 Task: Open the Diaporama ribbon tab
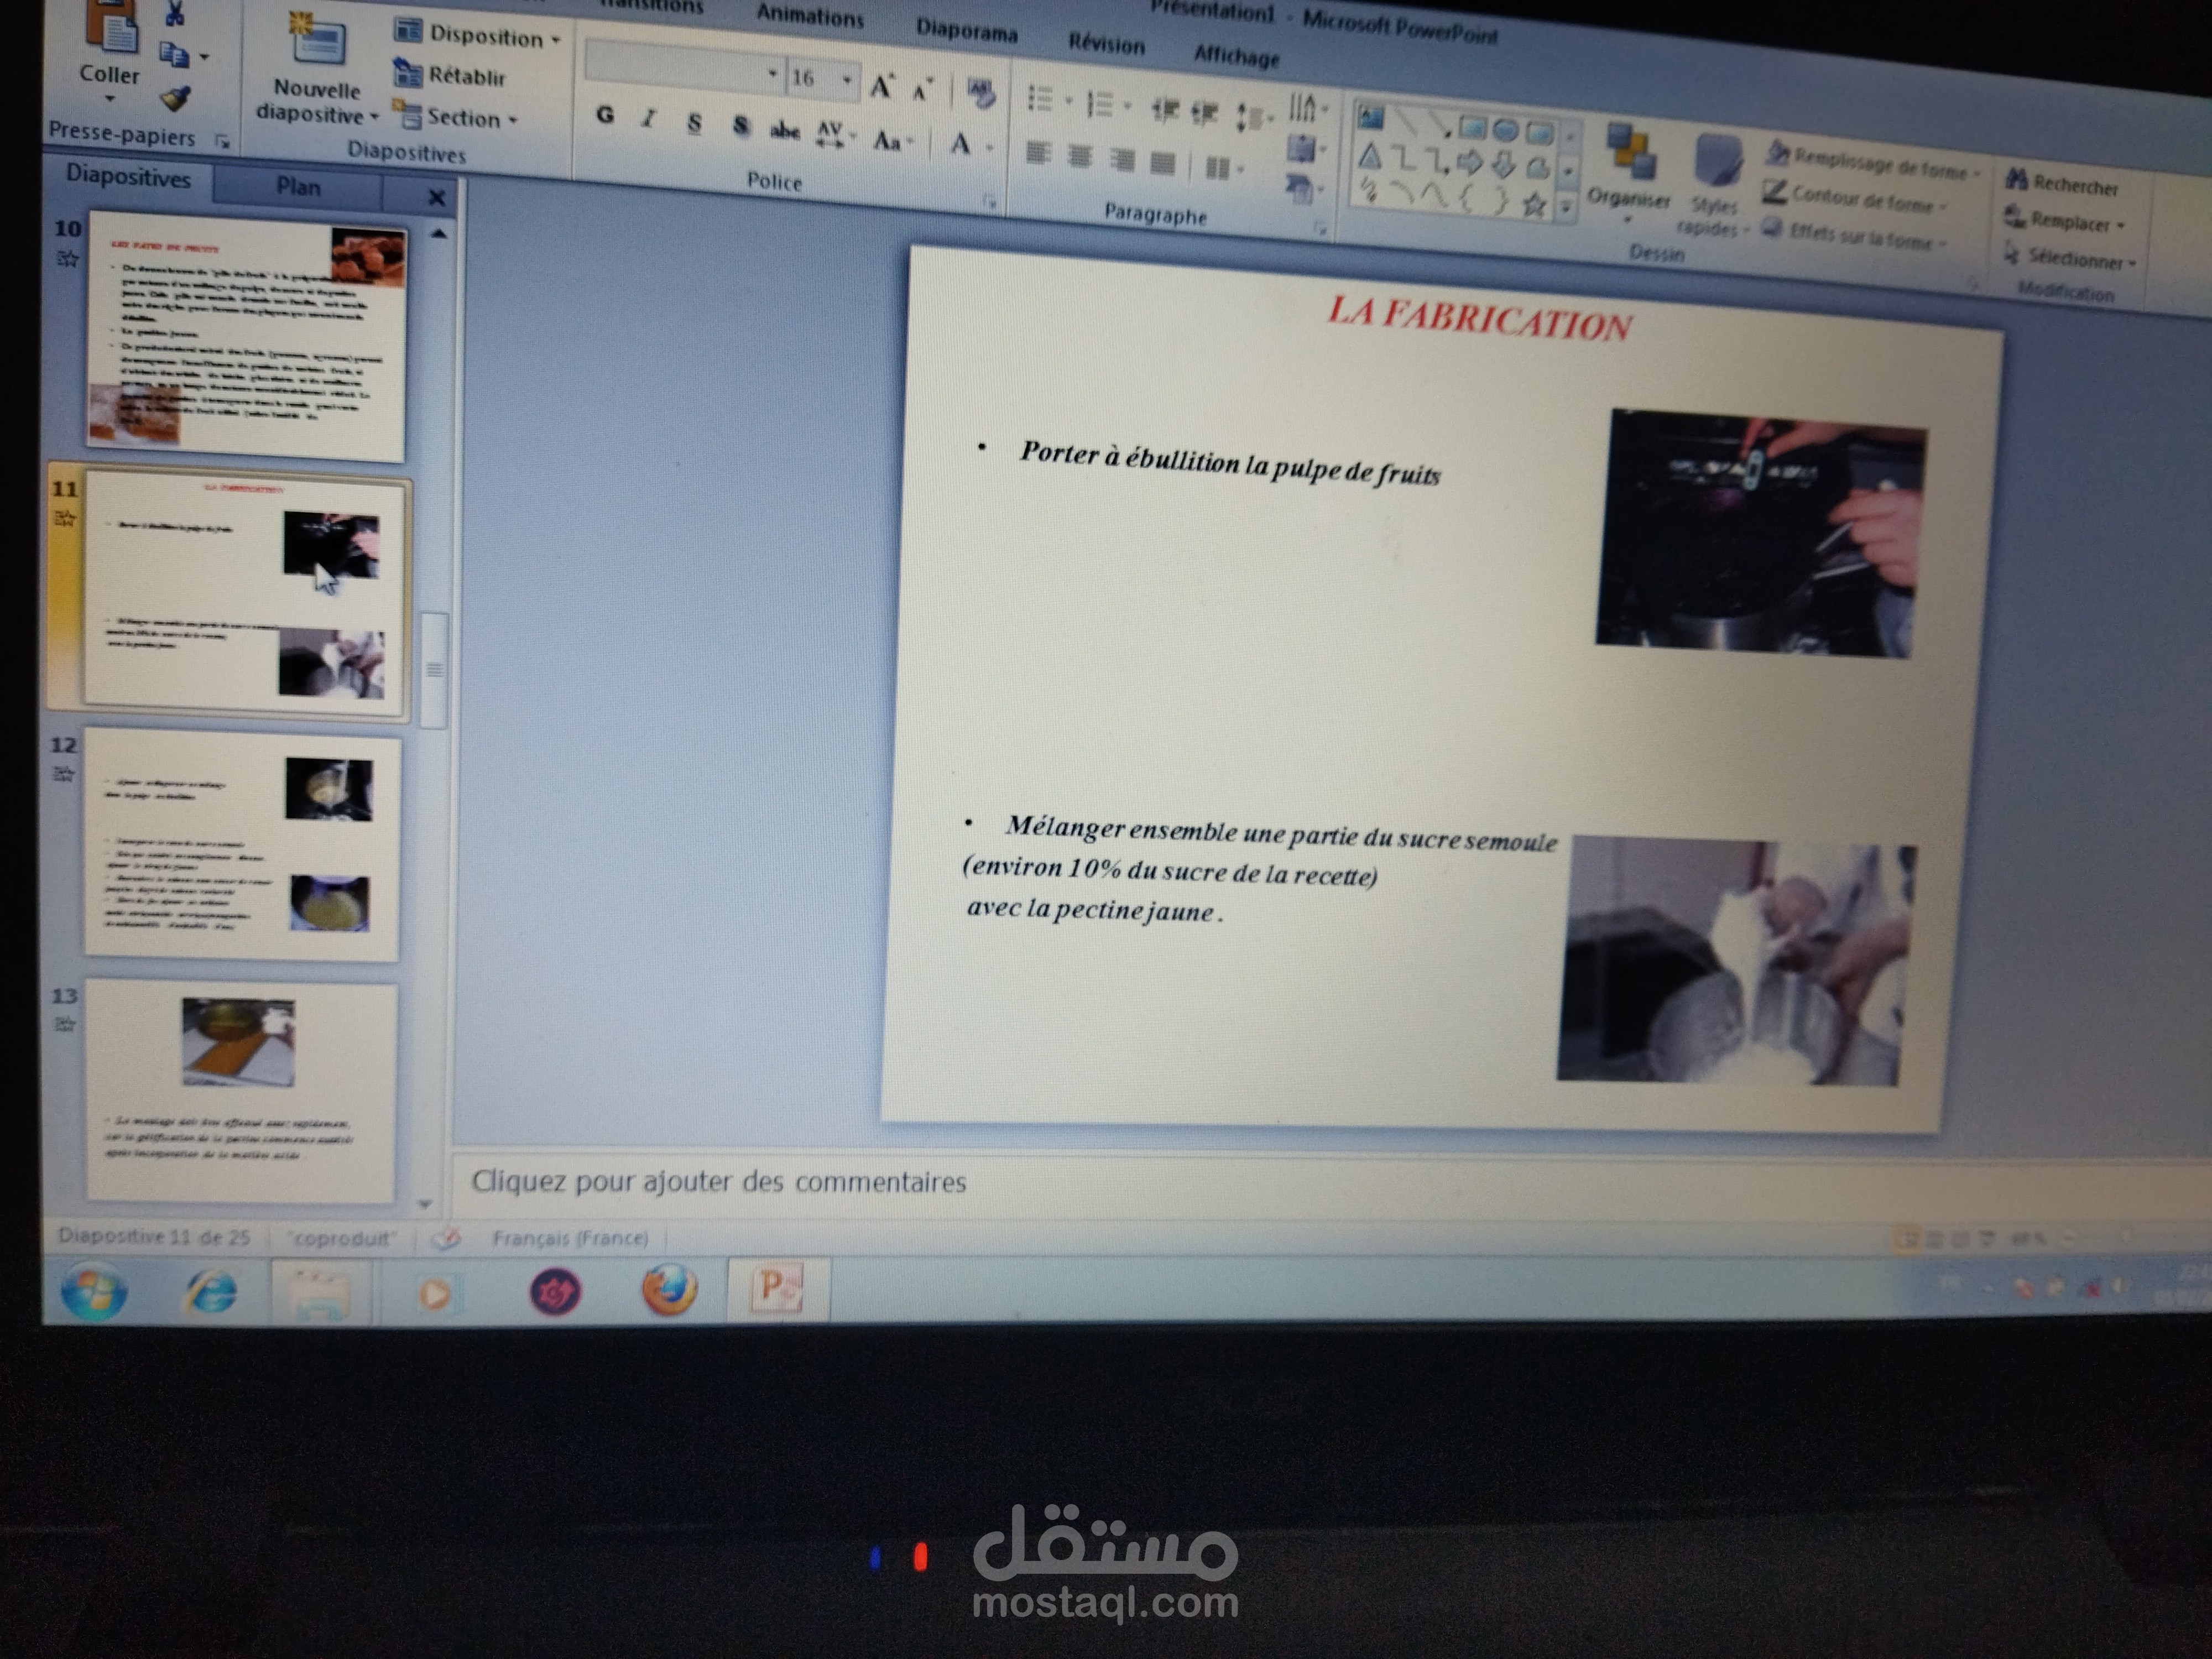pyautogui.click(x=966, y=31)
